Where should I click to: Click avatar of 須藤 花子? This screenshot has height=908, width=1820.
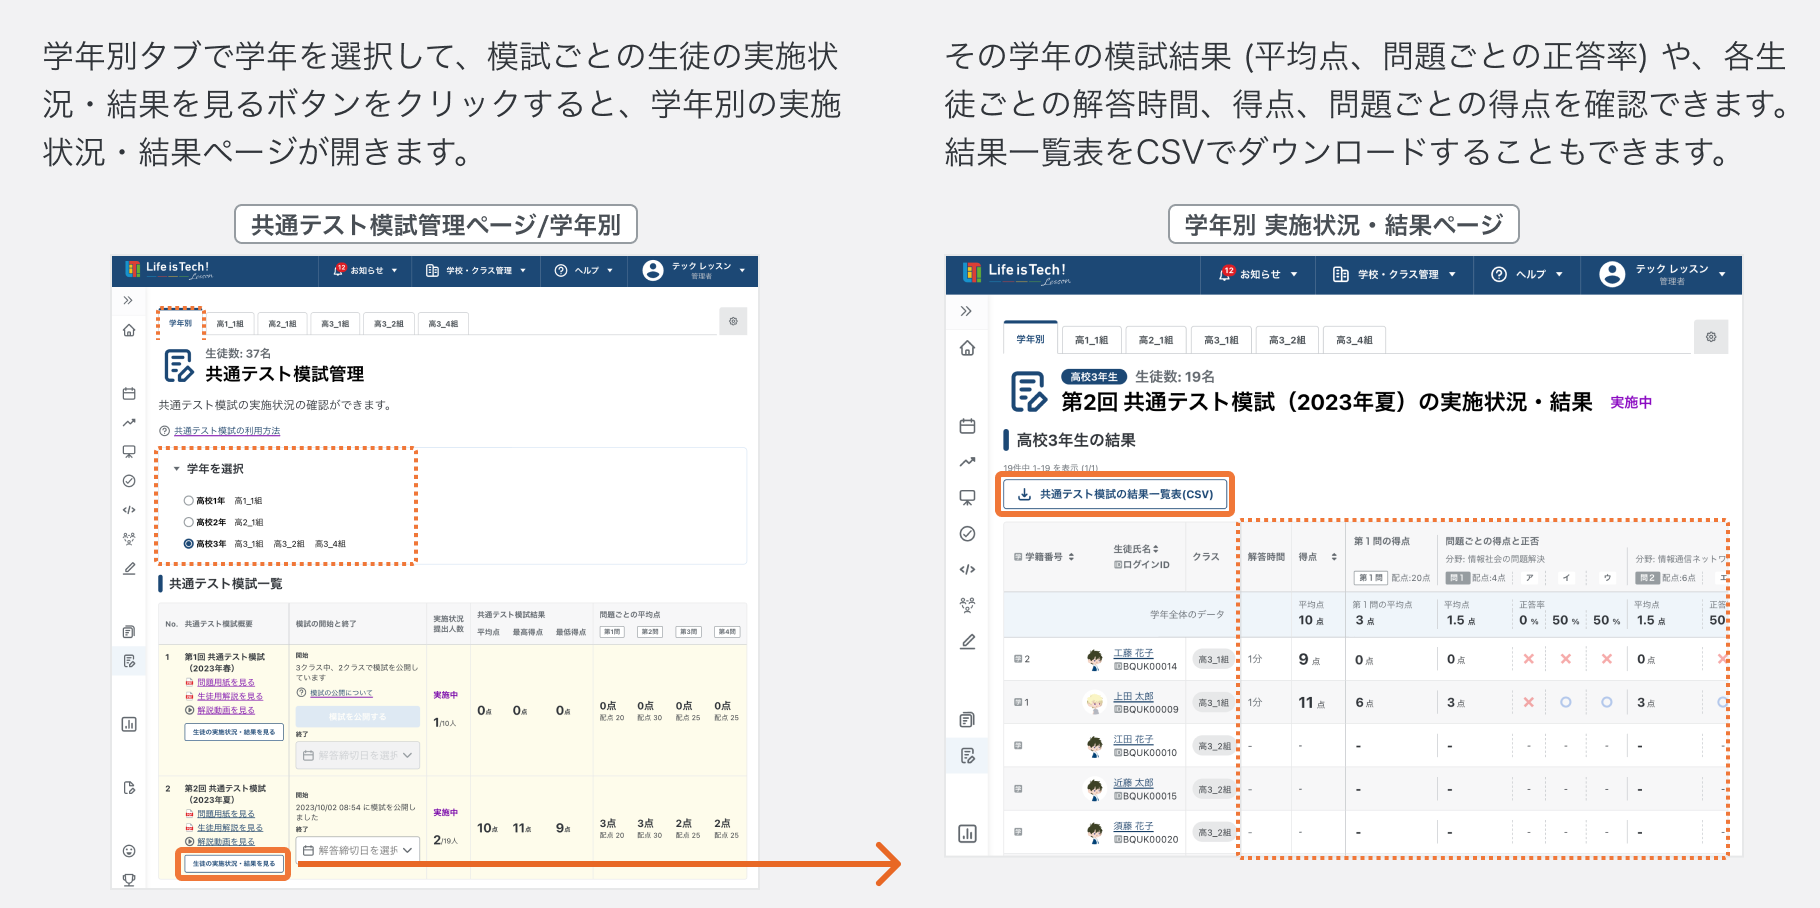coord(1095,832)
